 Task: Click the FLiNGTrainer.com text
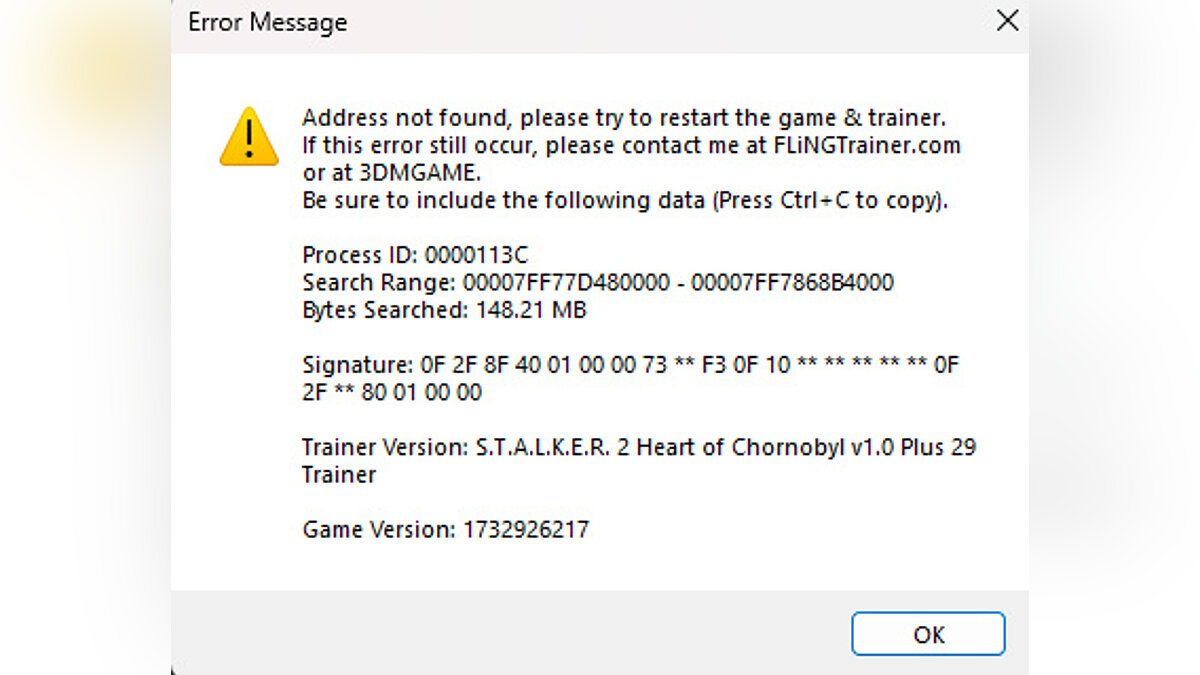pyautogui.click(x=866, y=145)
